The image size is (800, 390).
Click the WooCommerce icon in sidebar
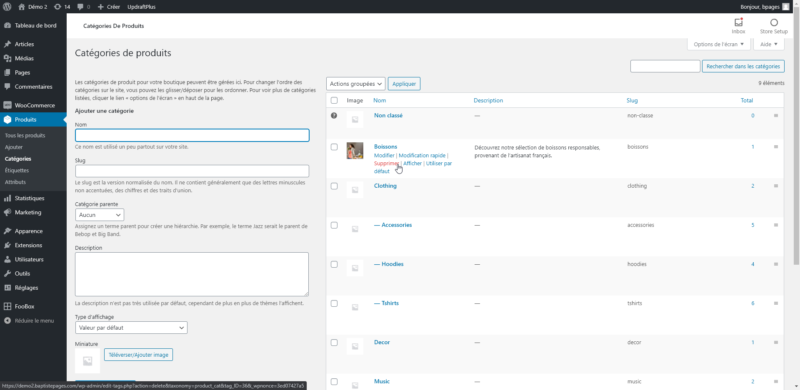(7, 106)
